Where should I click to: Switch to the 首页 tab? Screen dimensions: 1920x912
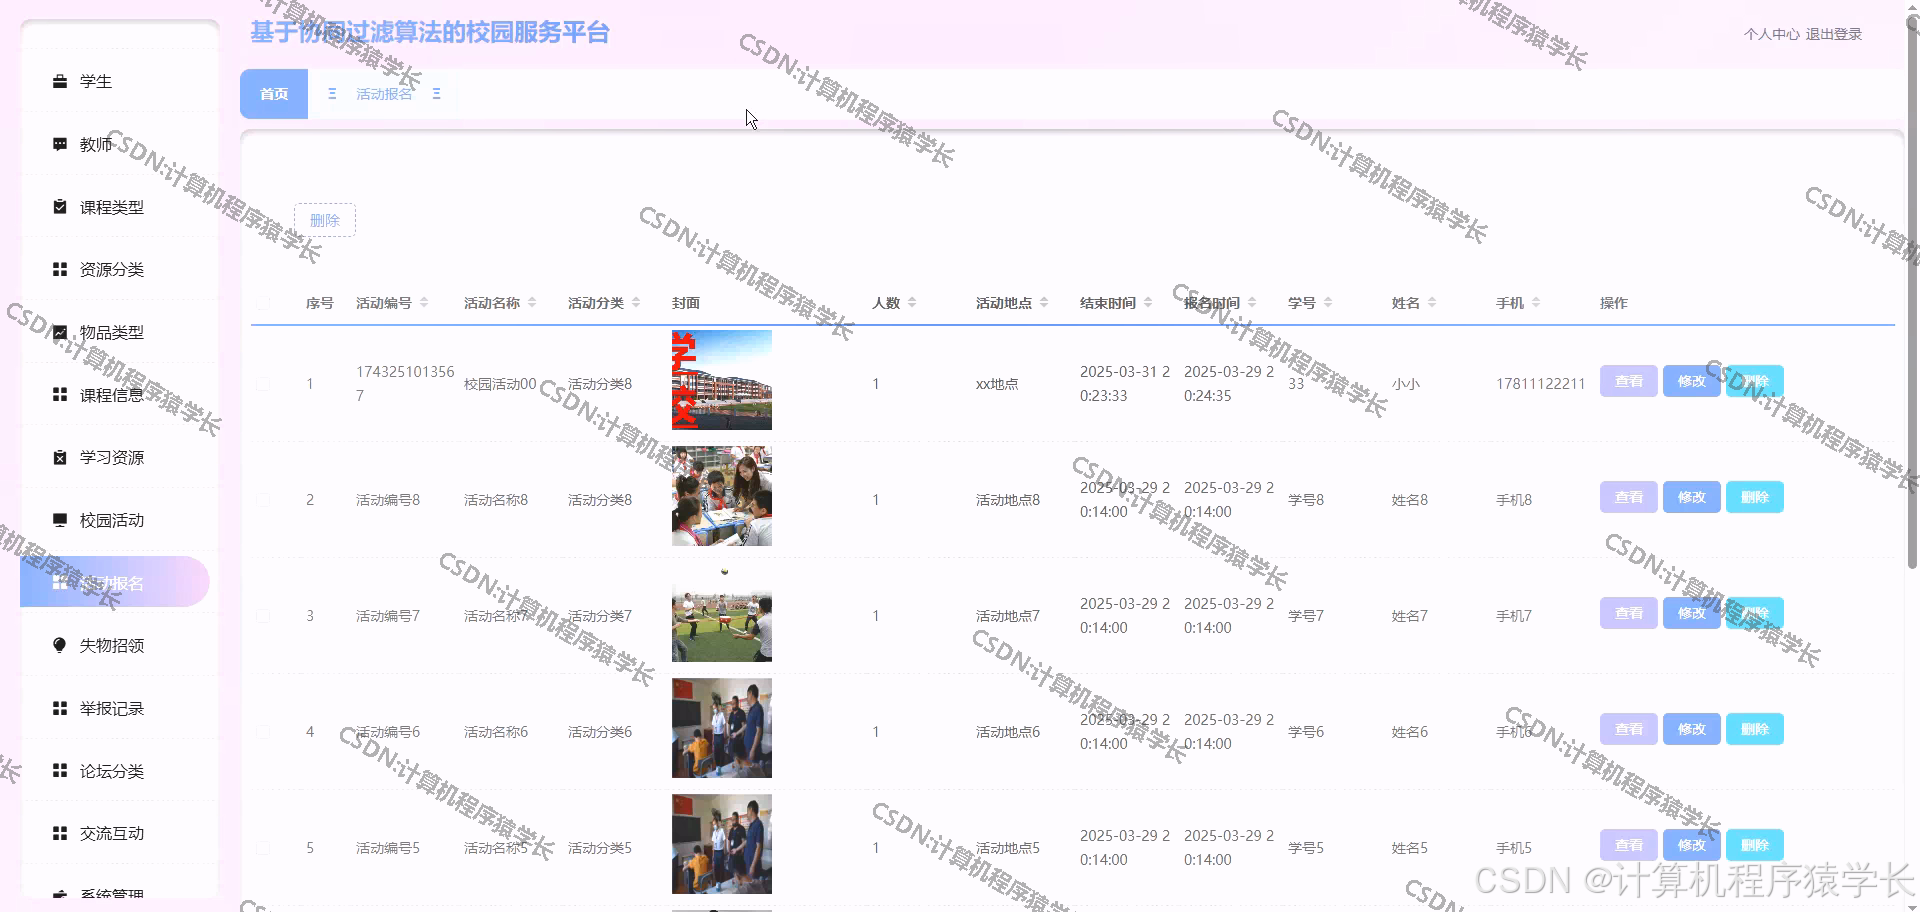pos(274,94)
